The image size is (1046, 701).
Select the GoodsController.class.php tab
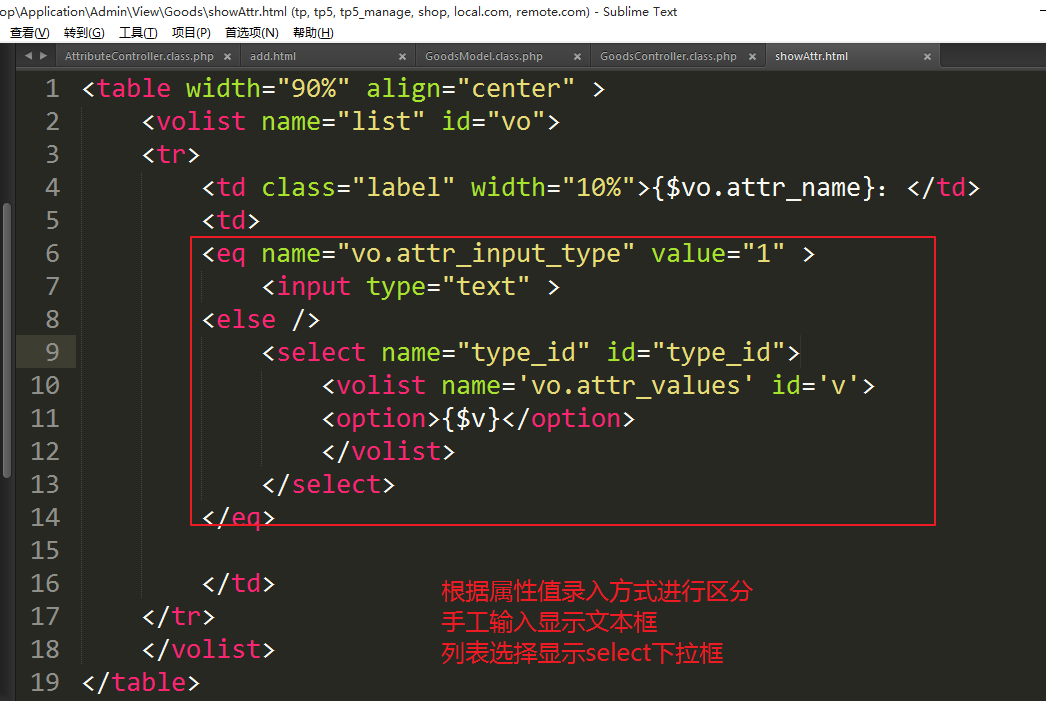pos(668,57)
